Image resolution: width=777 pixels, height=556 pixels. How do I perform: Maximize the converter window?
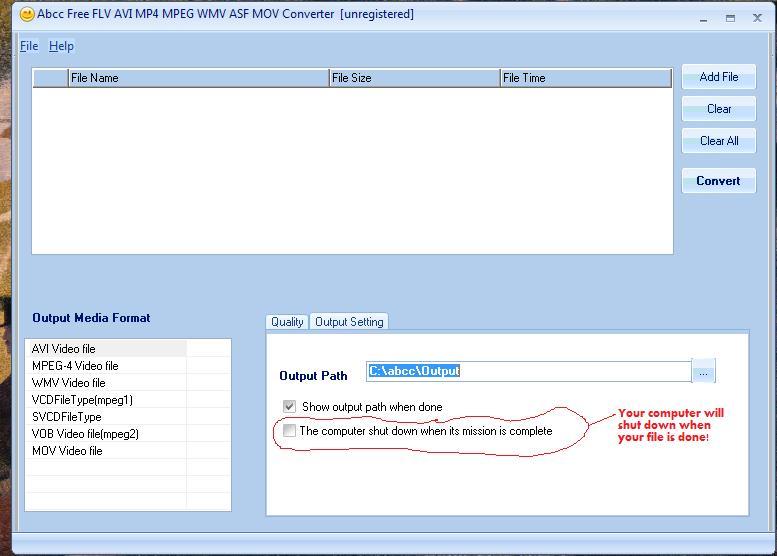730,18
